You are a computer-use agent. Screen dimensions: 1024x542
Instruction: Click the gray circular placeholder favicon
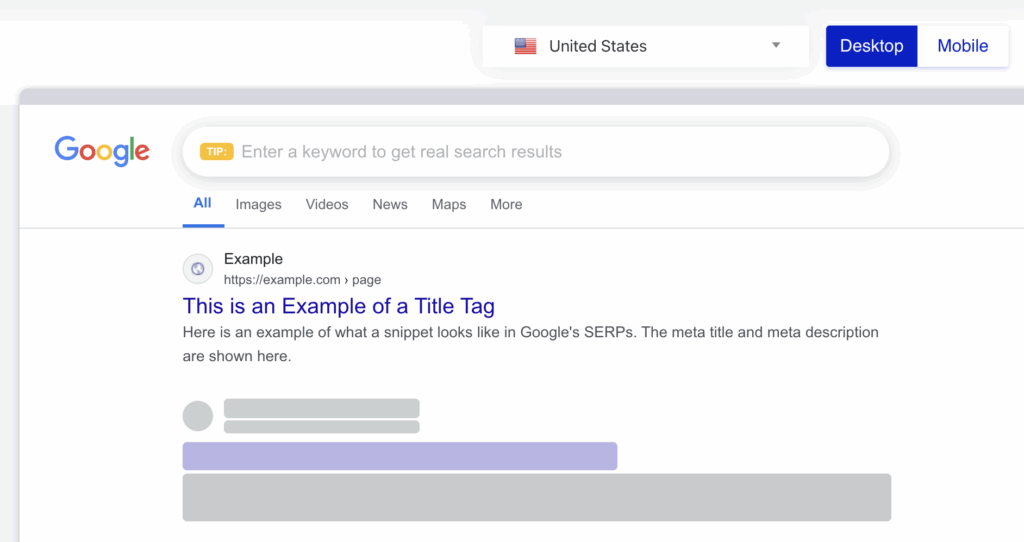click(x=198, y=416)
